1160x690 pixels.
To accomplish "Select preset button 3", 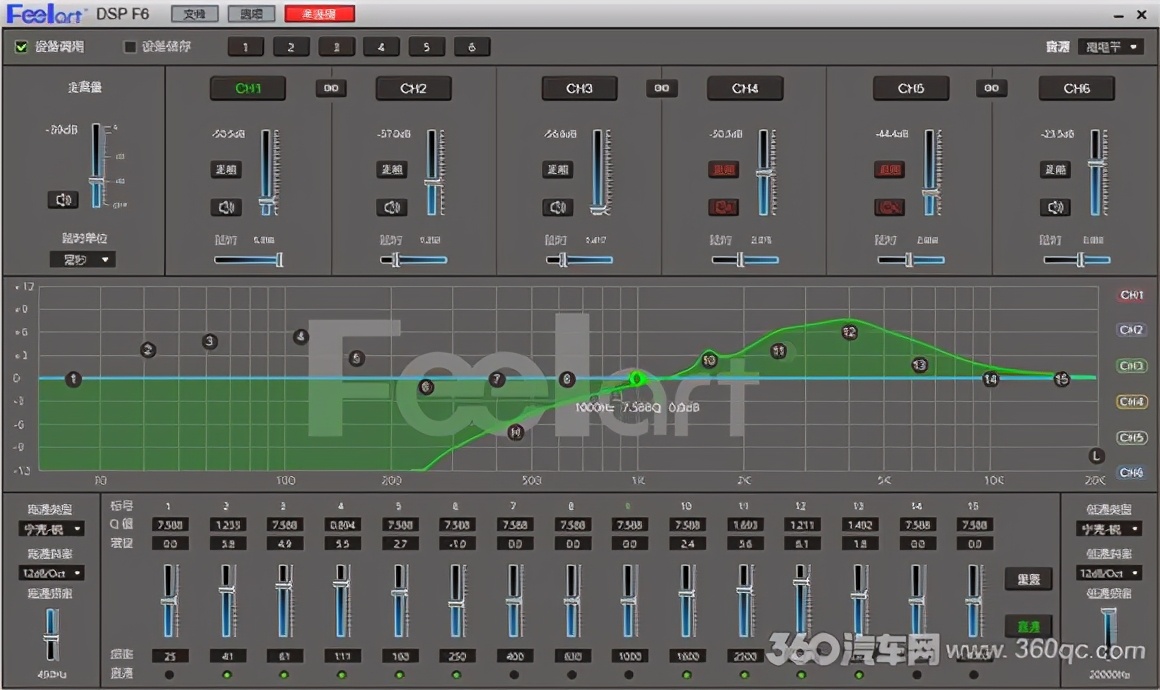I will (336, 46).
